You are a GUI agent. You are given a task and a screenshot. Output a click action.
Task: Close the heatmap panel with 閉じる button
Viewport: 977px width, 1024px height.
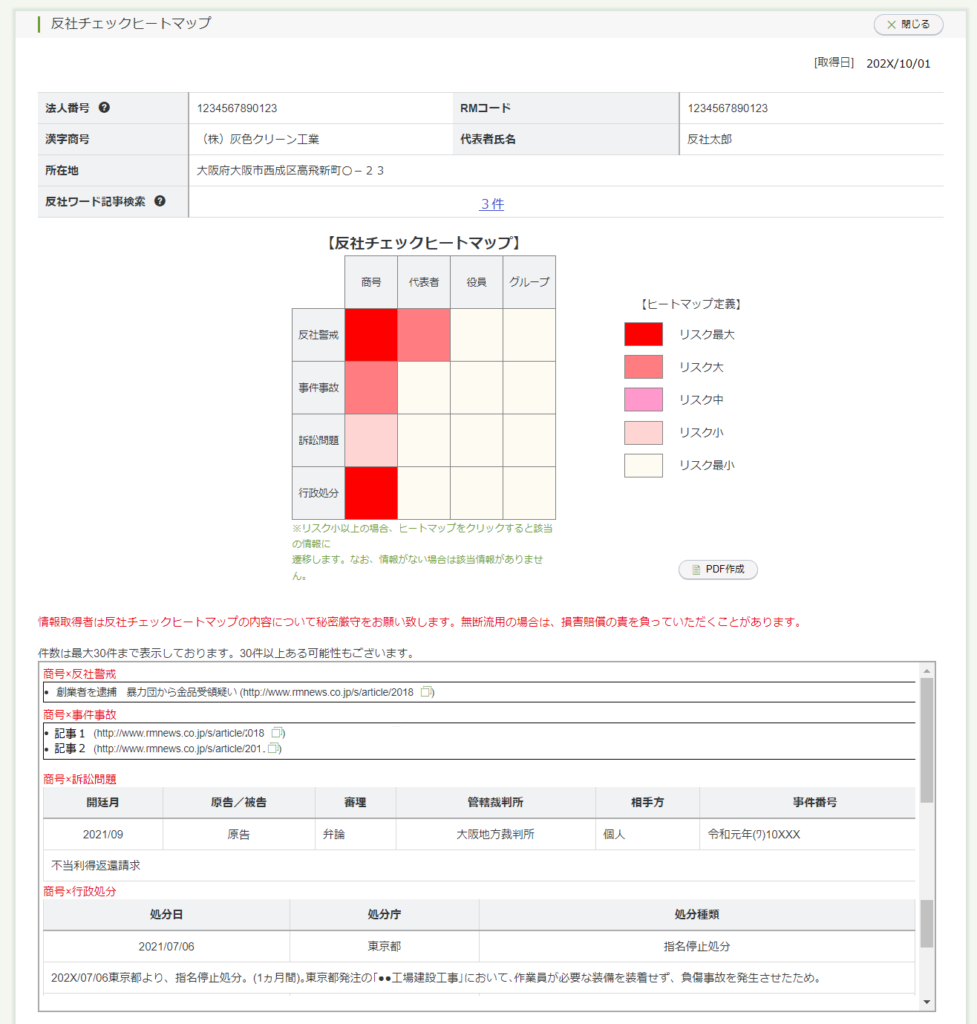907,24
